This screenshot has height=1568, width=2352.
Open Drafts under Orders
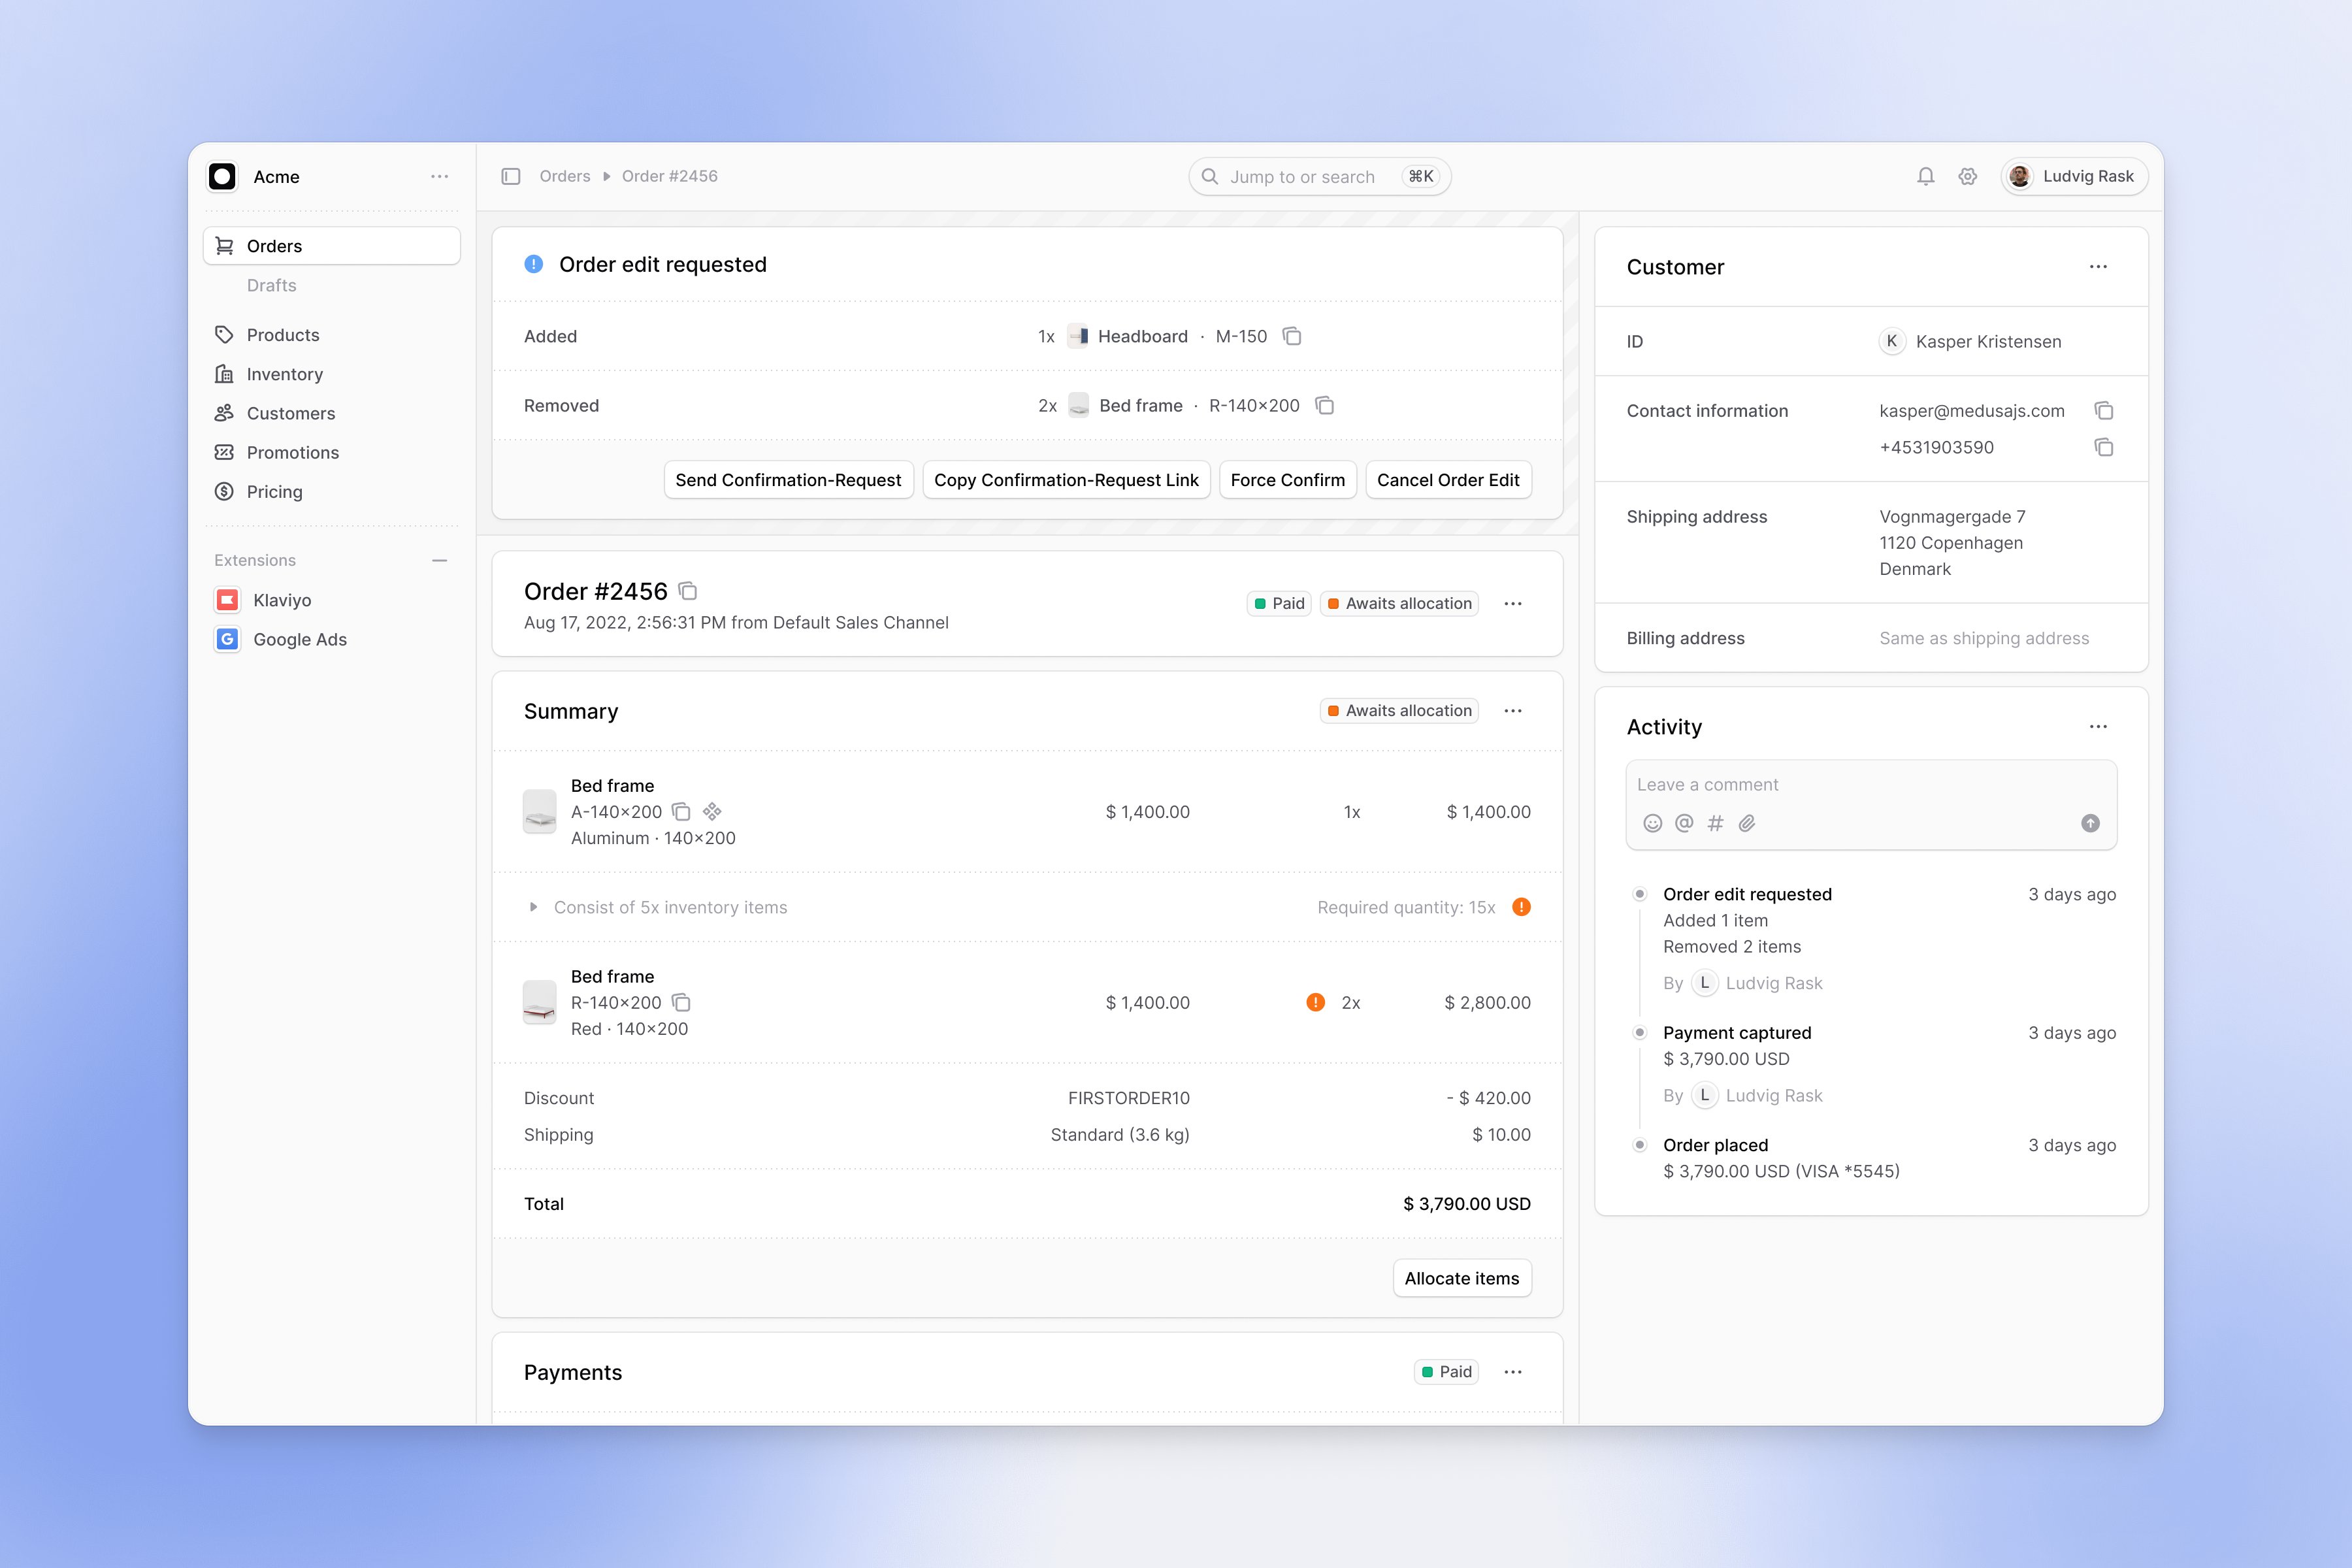[x=272, y=286]
